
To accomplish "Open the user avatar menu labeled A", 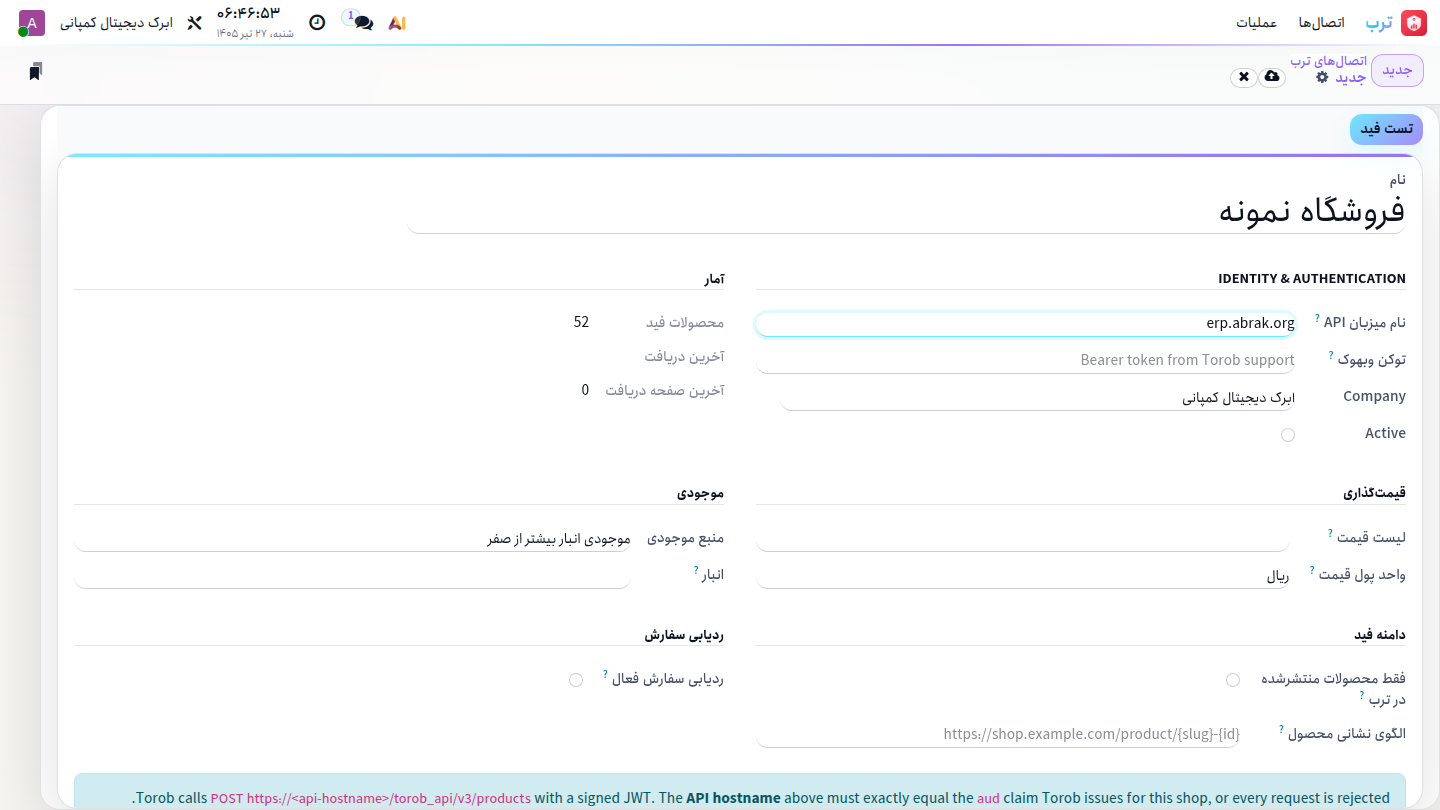I will [x=32, y=22].
